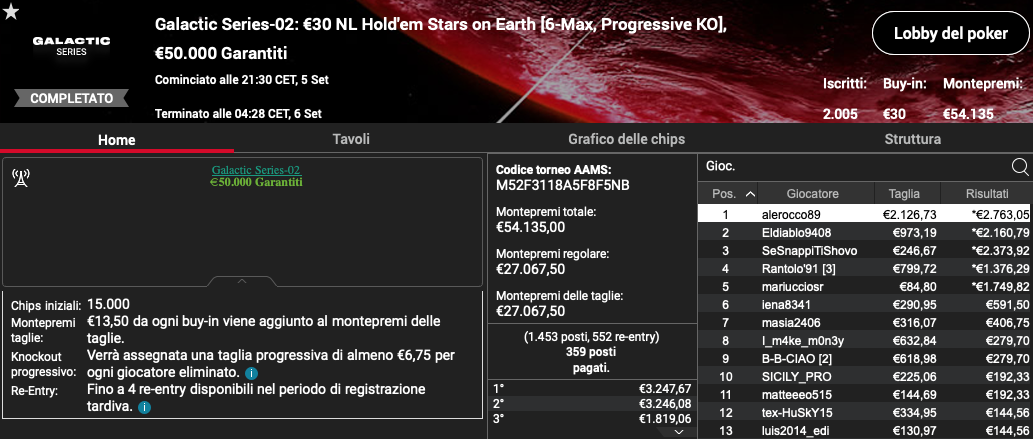1033x439 pixels.
Task: Click the broadcast antenna icon
Action: 20,178
